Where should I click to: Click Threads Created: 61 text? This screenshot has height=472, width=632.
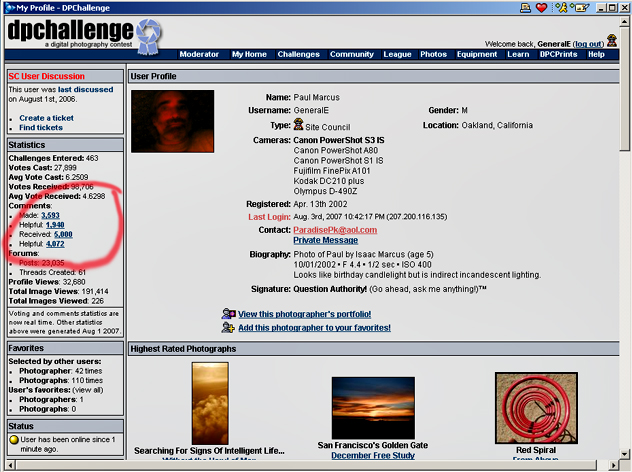(x=52, y=272)
